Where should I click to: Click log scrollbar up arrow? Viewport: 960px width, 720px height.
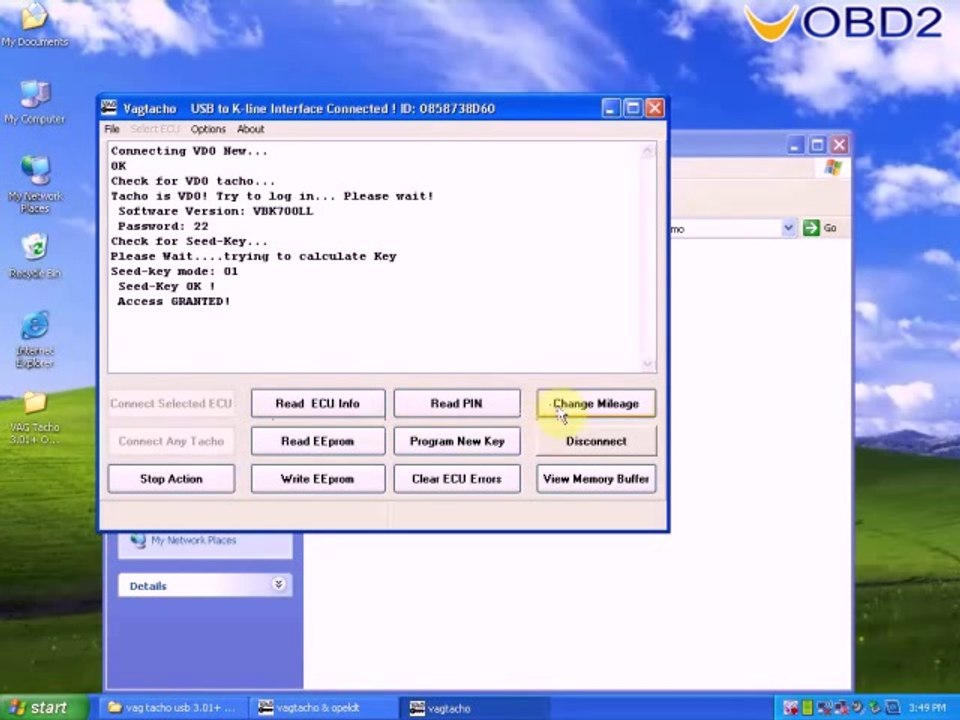click(648, 151)
